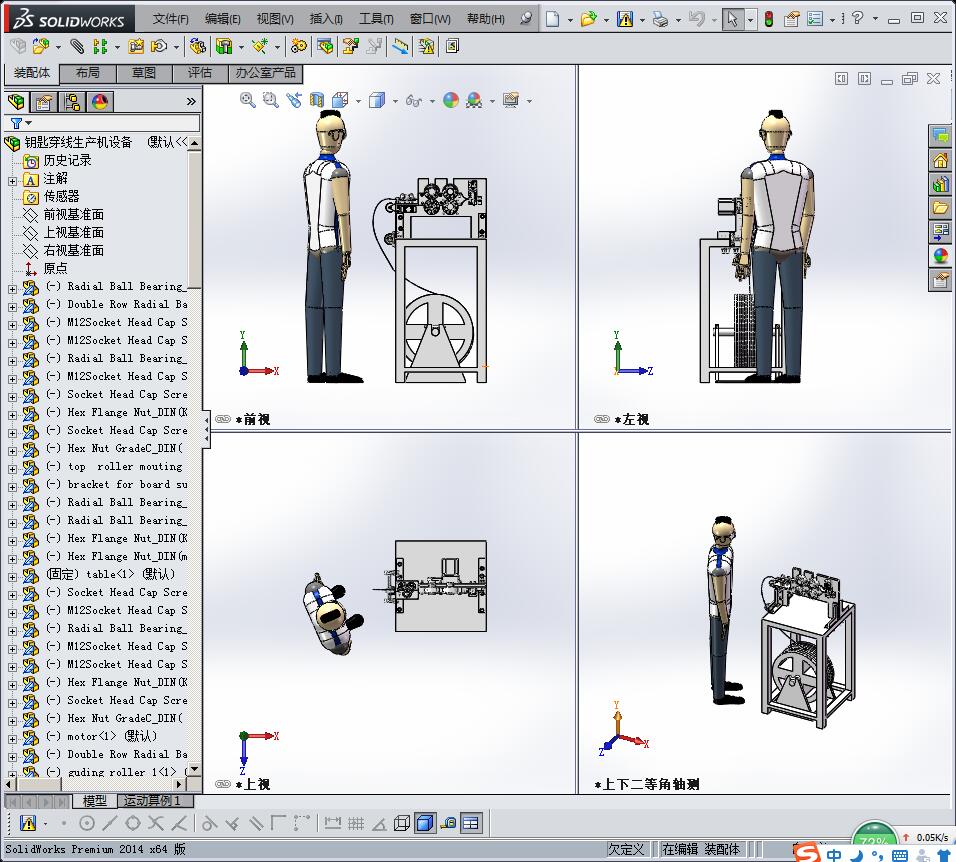Open the File Explorer folder in task pane

(940, 208)
